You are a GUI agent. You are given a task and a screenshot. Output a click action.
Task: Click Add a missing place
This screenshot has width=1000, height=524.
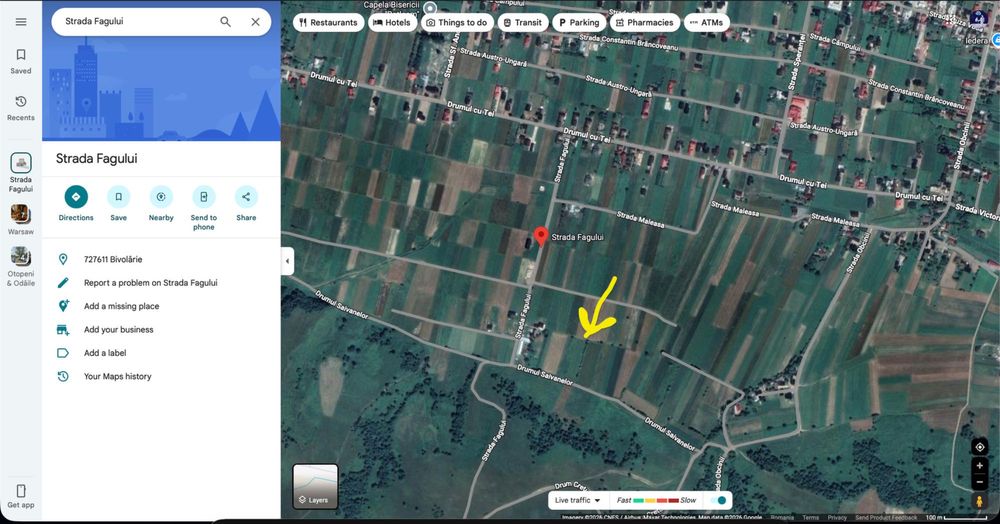tap(161, 306)
